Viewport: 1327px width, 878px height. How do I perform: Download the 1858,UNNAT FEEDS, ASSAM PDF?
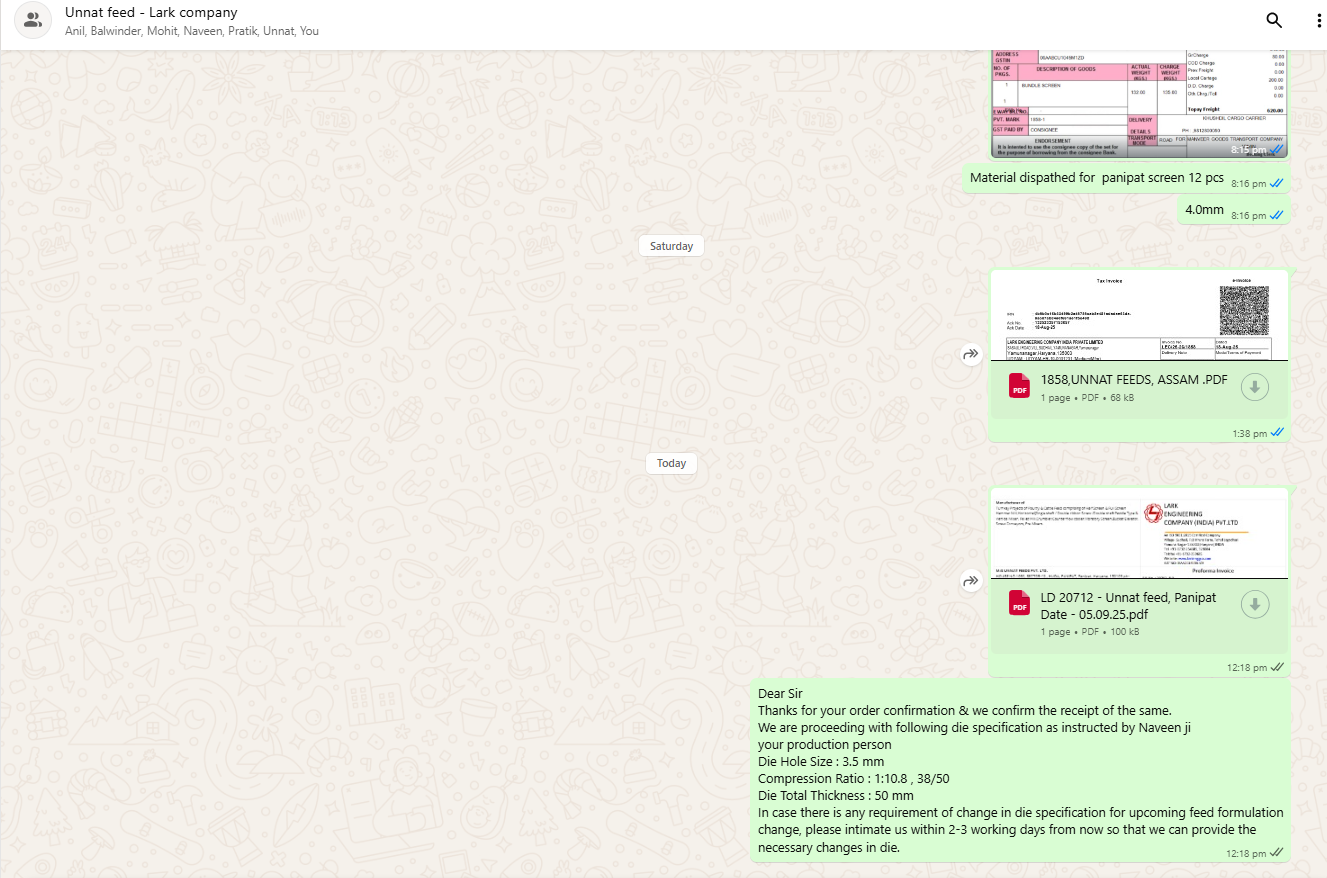click(1254, 387)
